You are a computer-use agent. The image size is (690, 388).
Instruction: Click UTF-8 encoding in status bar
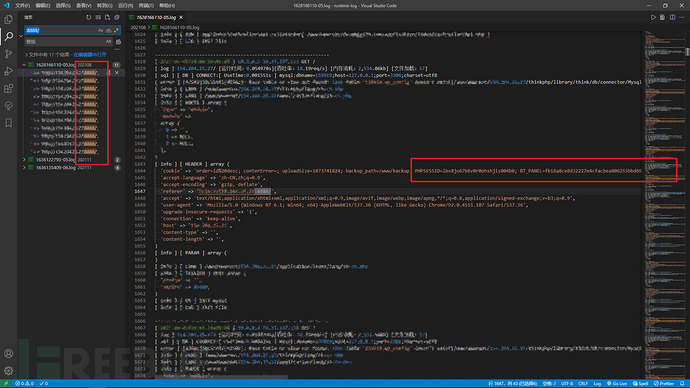tap(567, 384)
